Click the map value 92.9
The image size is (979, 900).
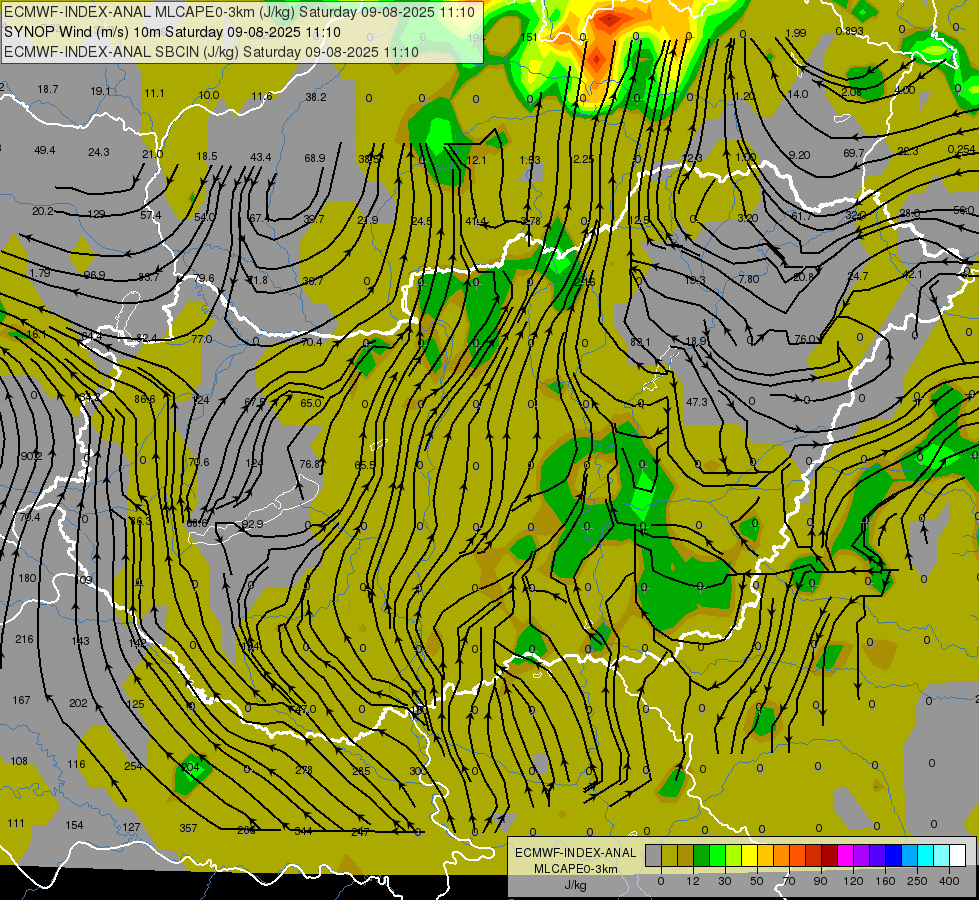tap(252, 523)
